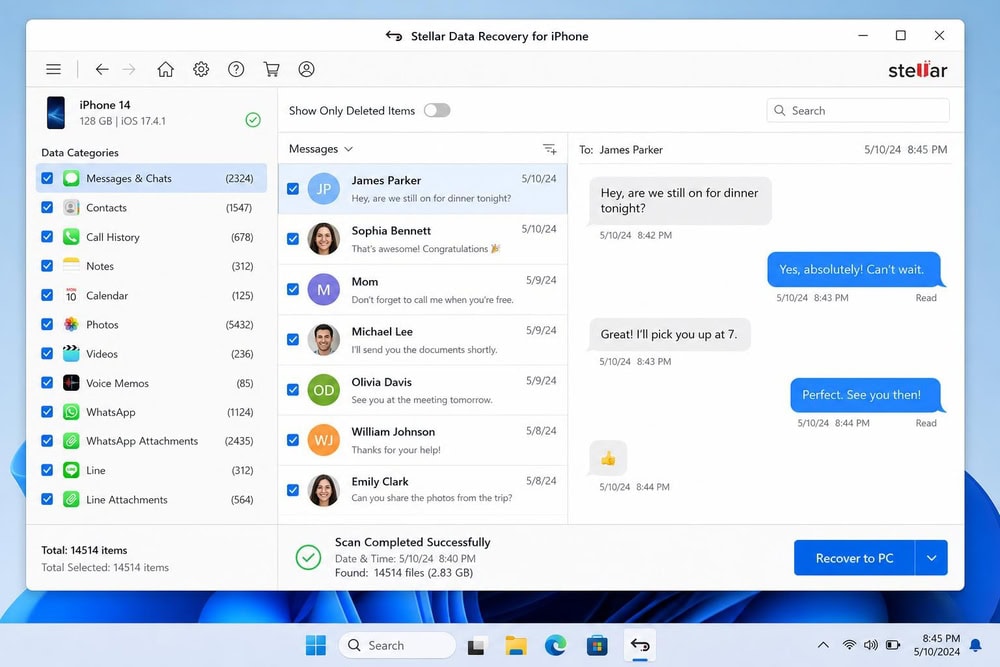Click the Call History phone icon
The image size is (1000, 667).
71,237
